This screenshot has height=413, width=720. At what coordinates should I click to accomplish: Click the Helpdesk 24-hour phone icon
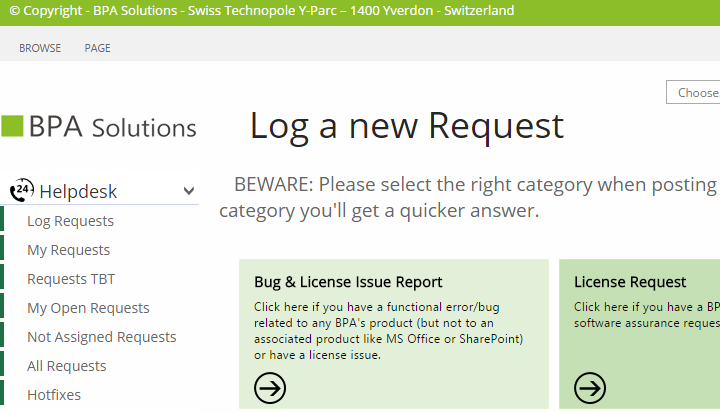[22, 190]
